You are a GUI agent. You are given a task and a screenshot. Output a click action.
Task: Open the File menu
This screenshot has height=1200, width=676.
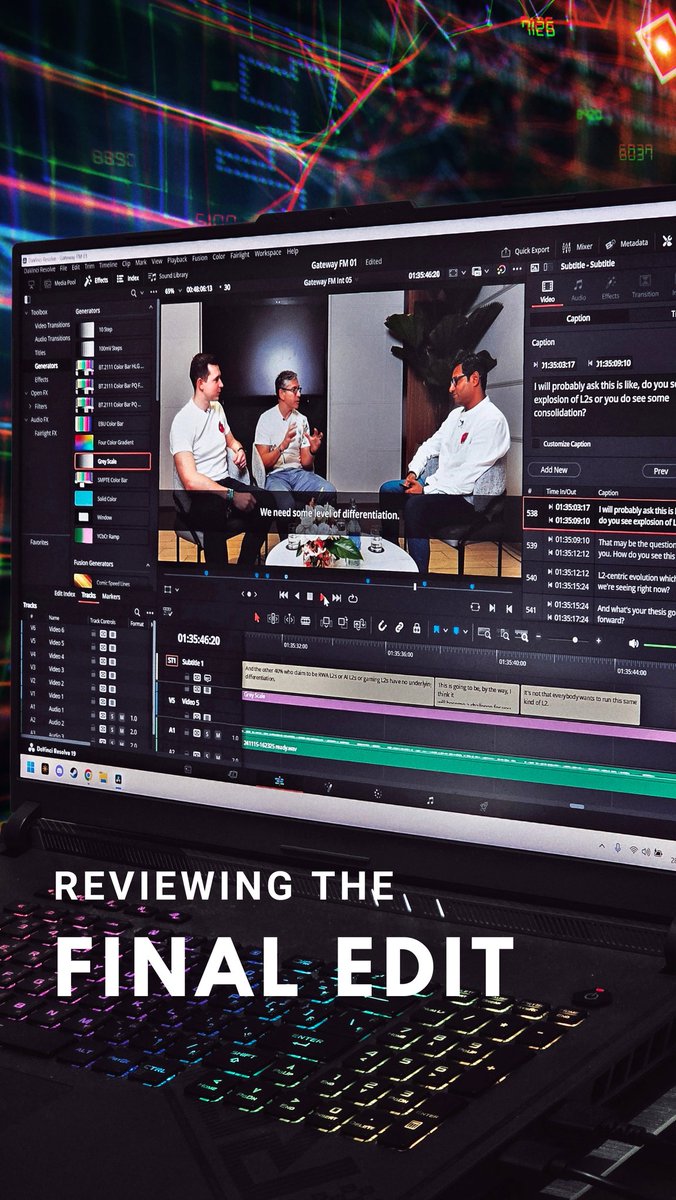coord(63,268)
